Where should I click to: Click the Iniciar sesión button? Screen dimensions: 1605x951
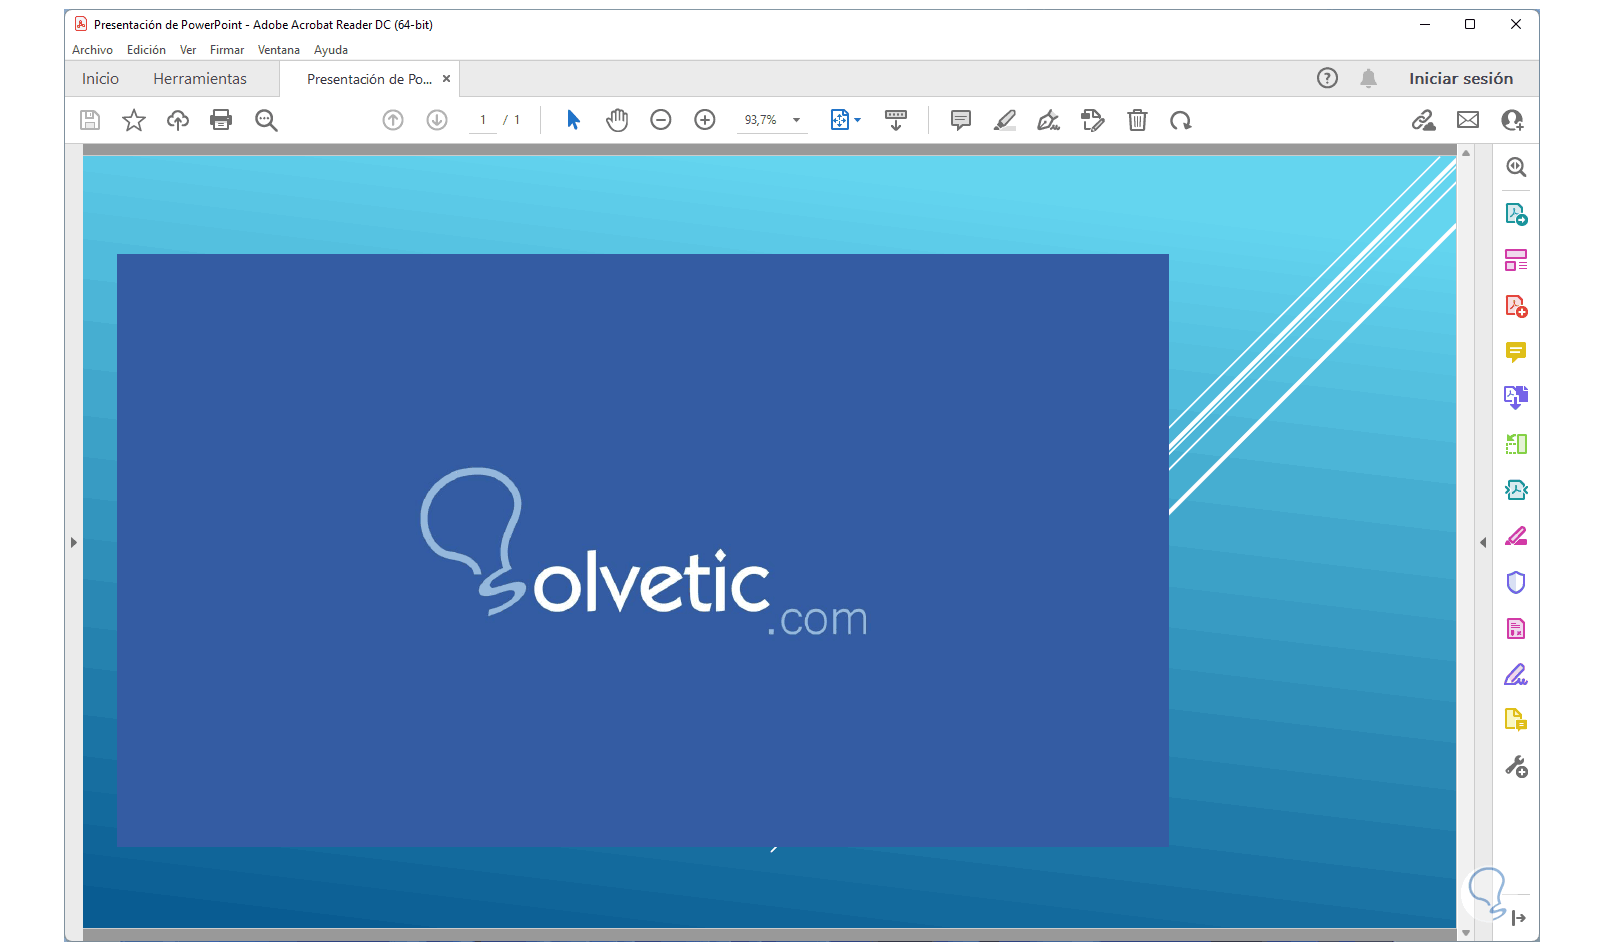[1461, 79]
